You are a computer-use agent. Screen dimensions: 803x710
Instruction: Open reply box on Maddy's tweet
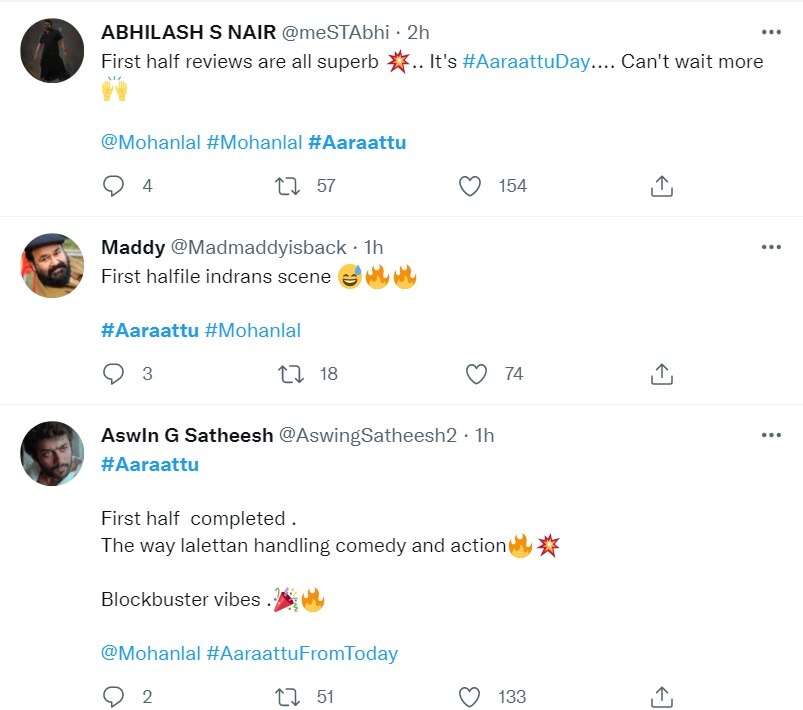113,373
